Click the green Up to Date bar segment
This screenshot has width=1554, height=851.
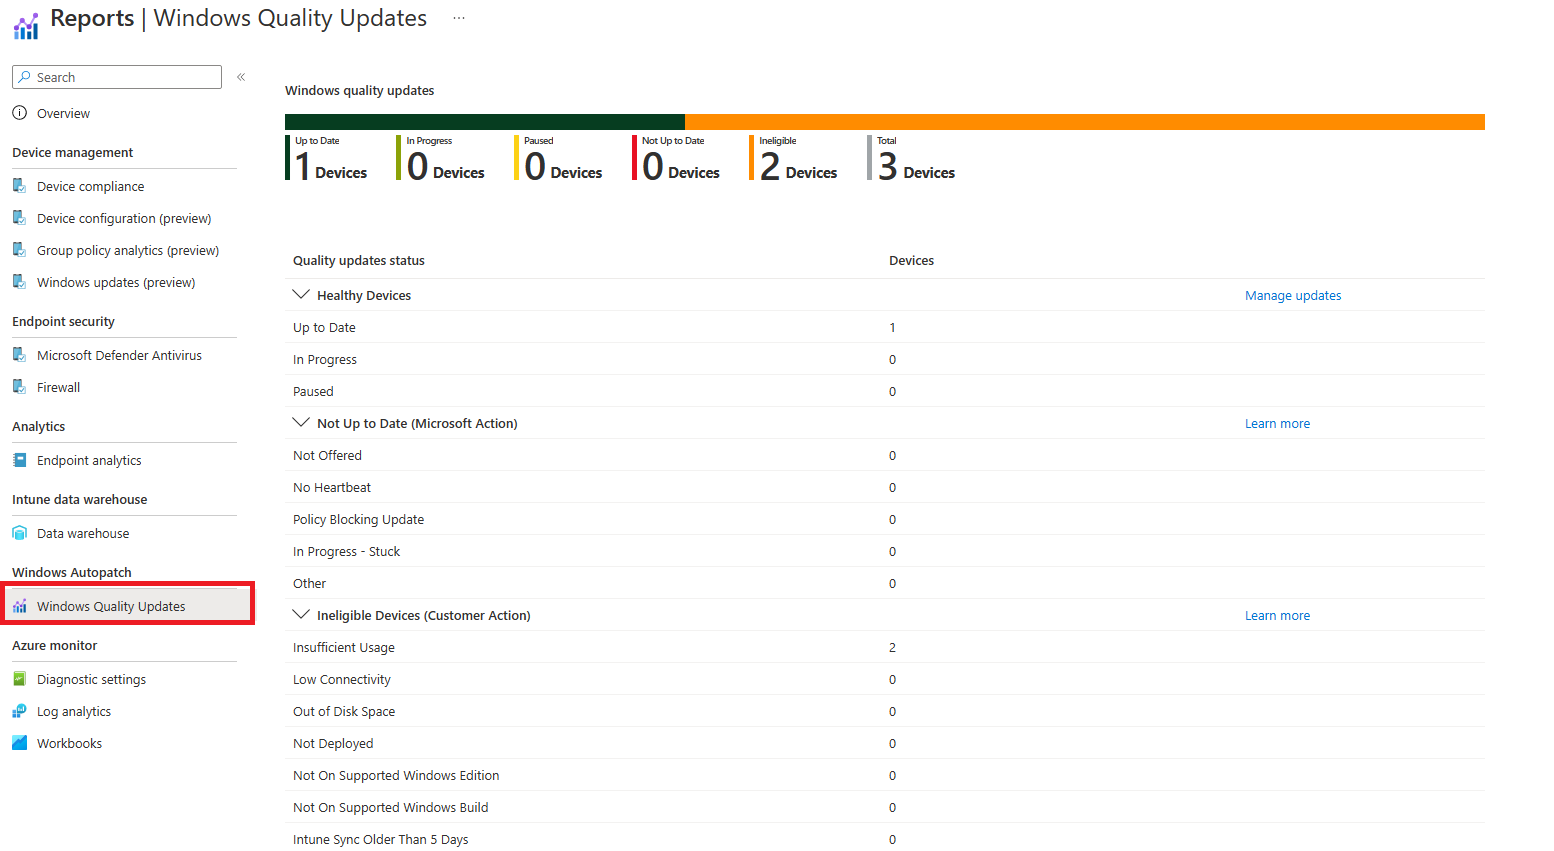click(485, 122)
